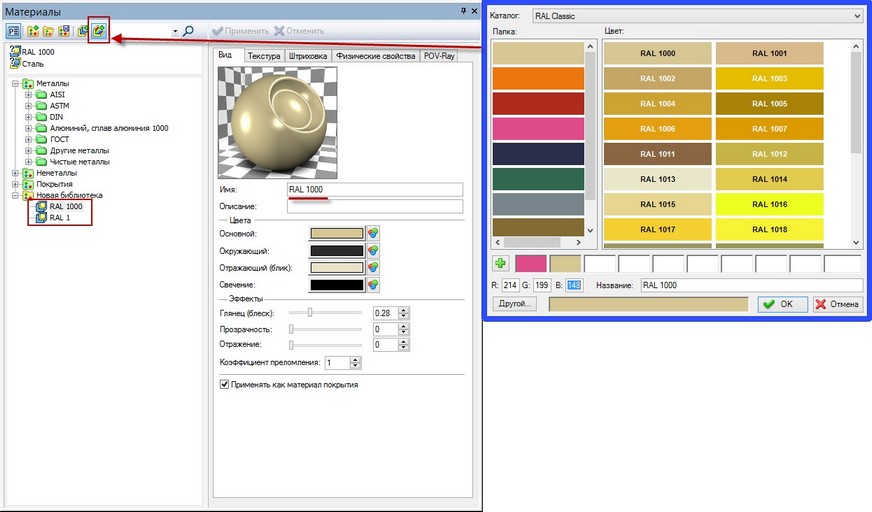Click the Отмена button in color dialog

pos(839,304)
